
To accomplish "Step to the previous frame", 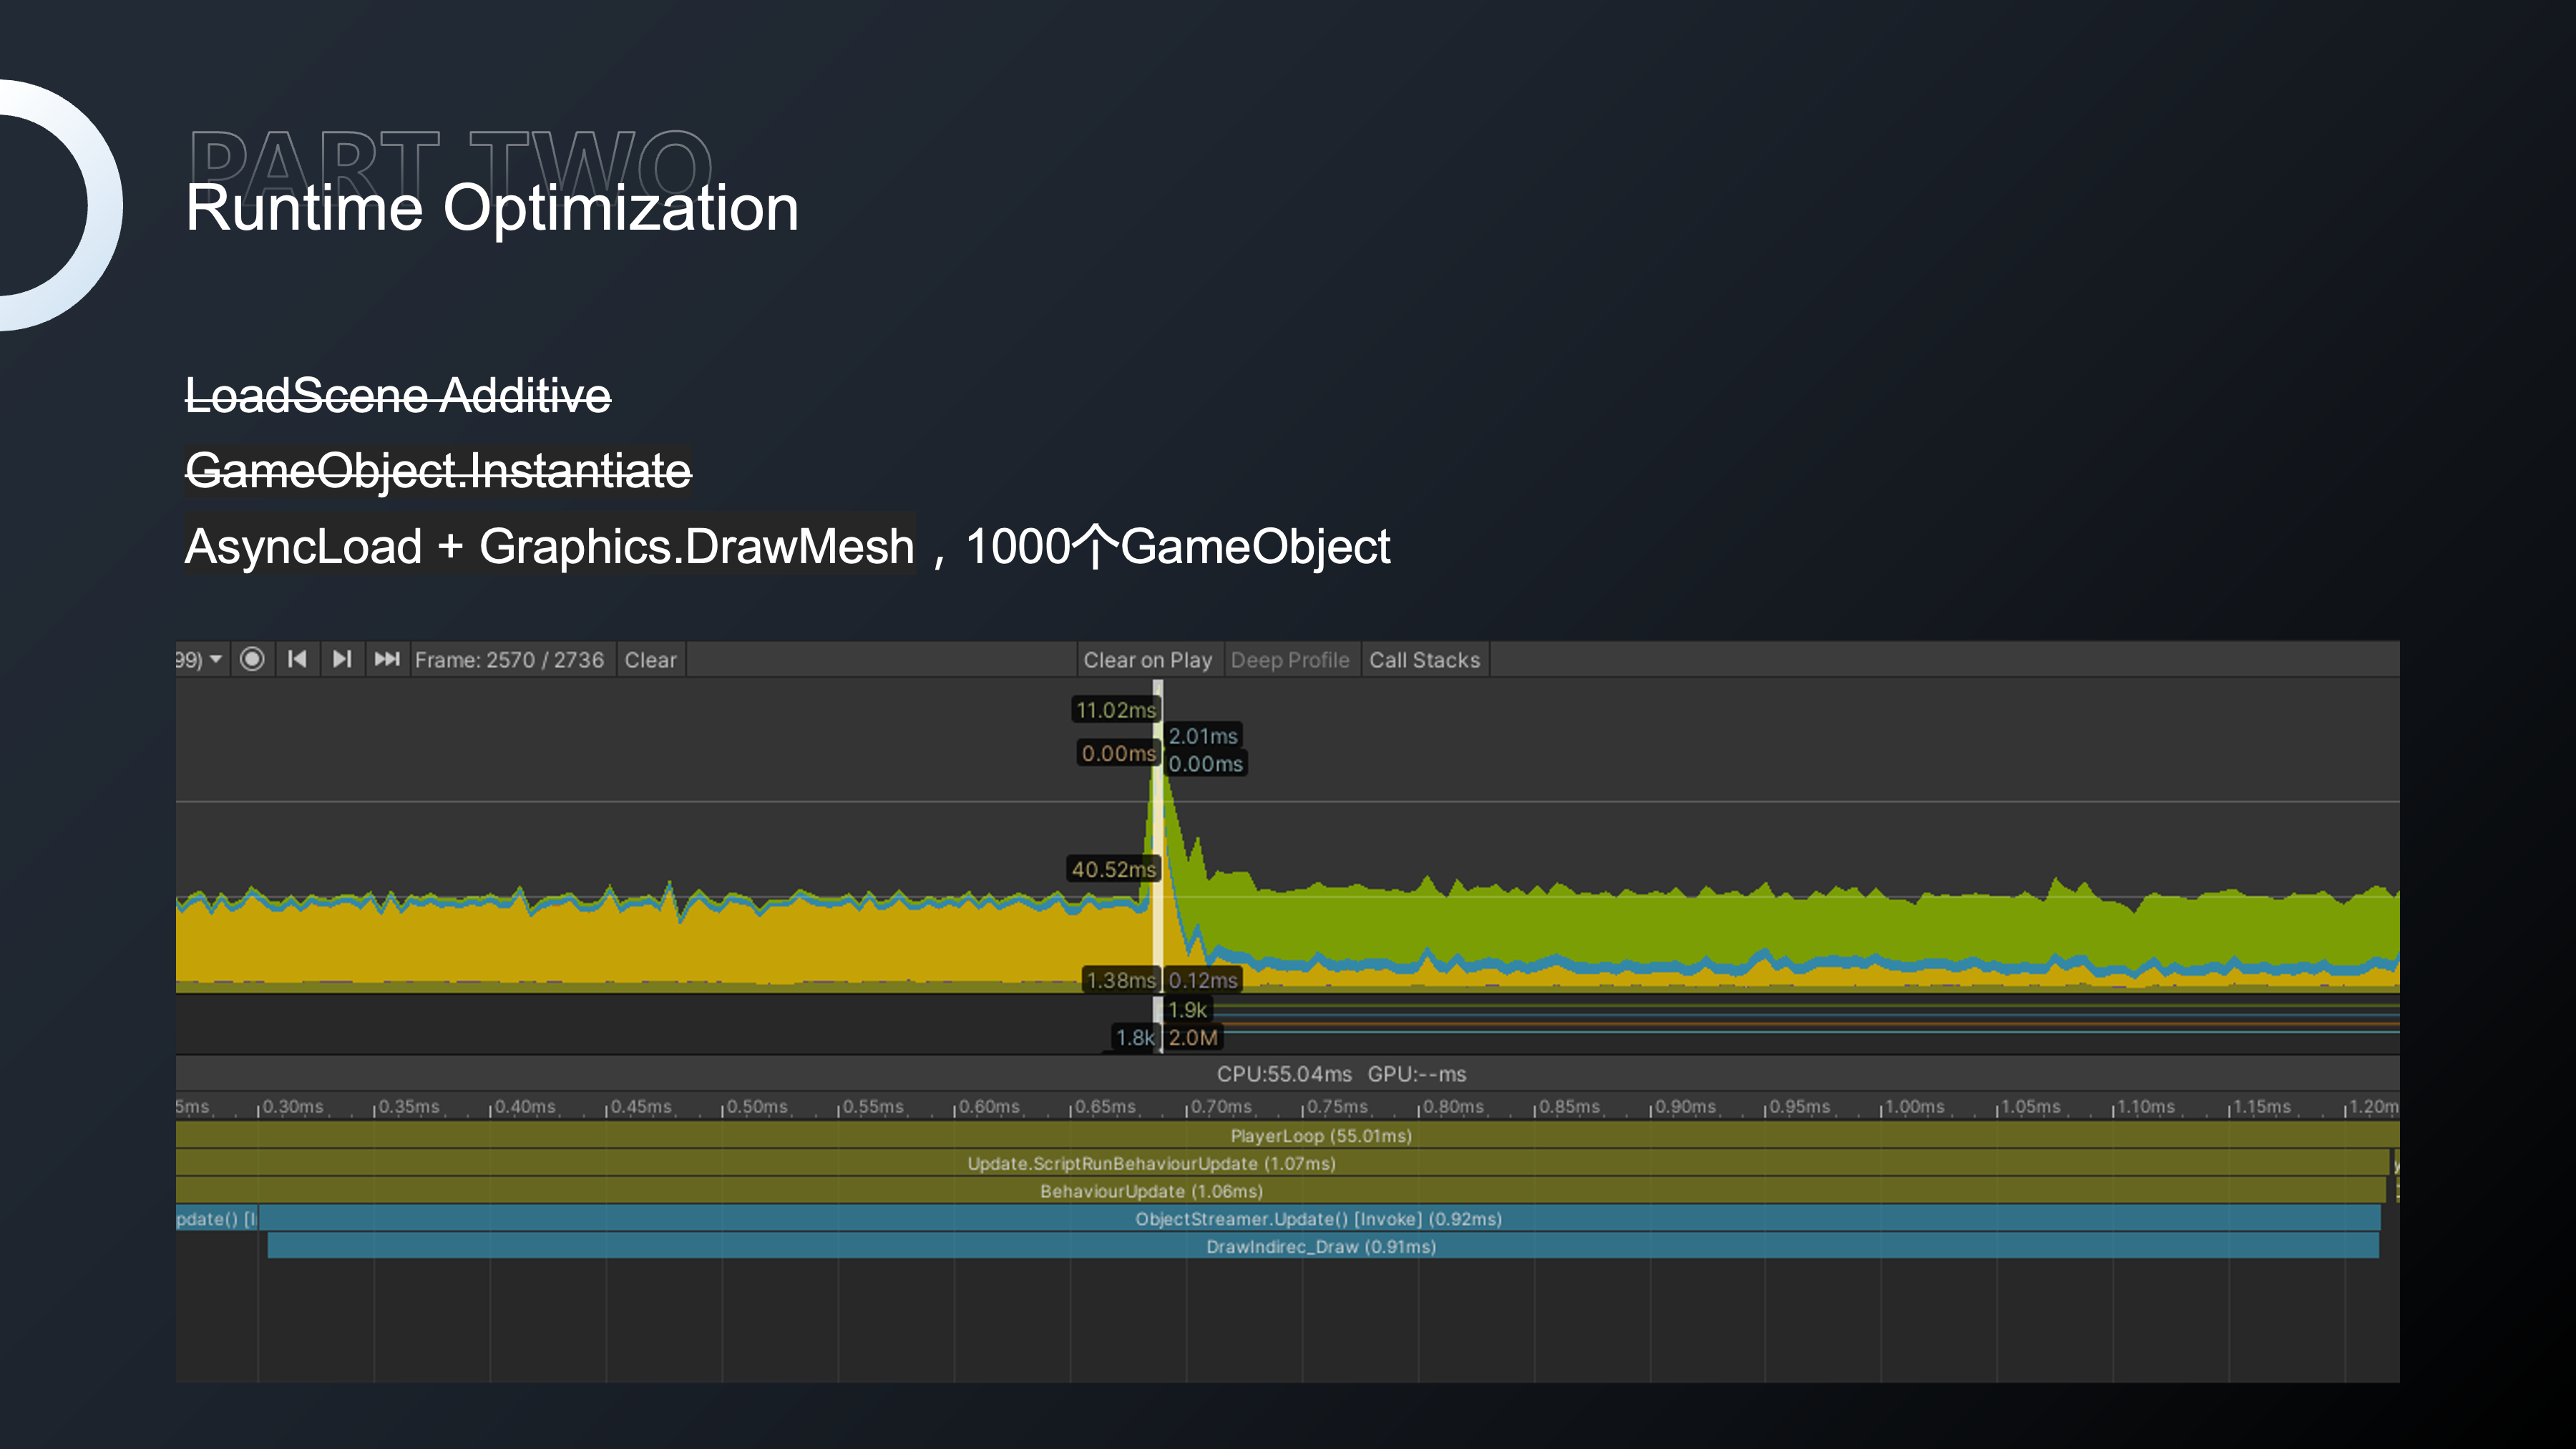I will (297, 659).
